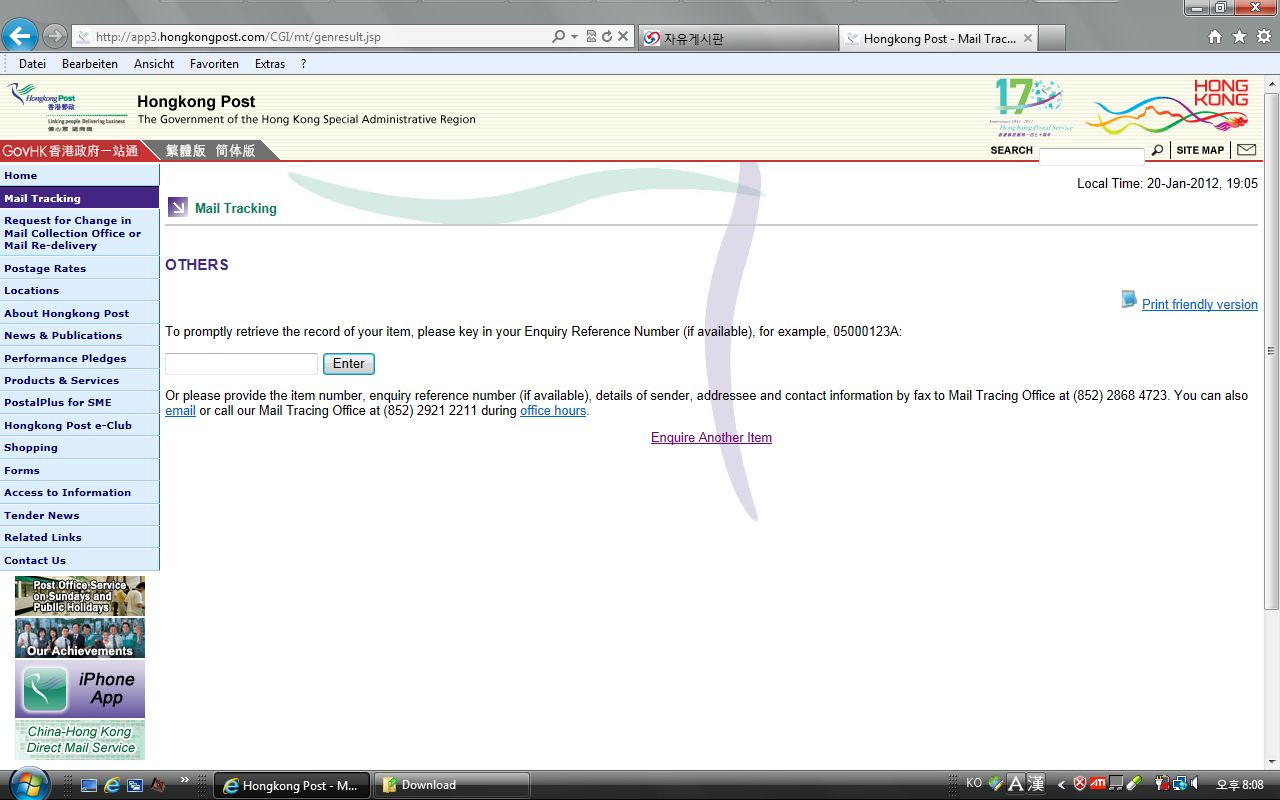This screenshot has height=800, width=1280.
Task: Open Products & Services sidebar item
Action: click(x=80, y=380)
